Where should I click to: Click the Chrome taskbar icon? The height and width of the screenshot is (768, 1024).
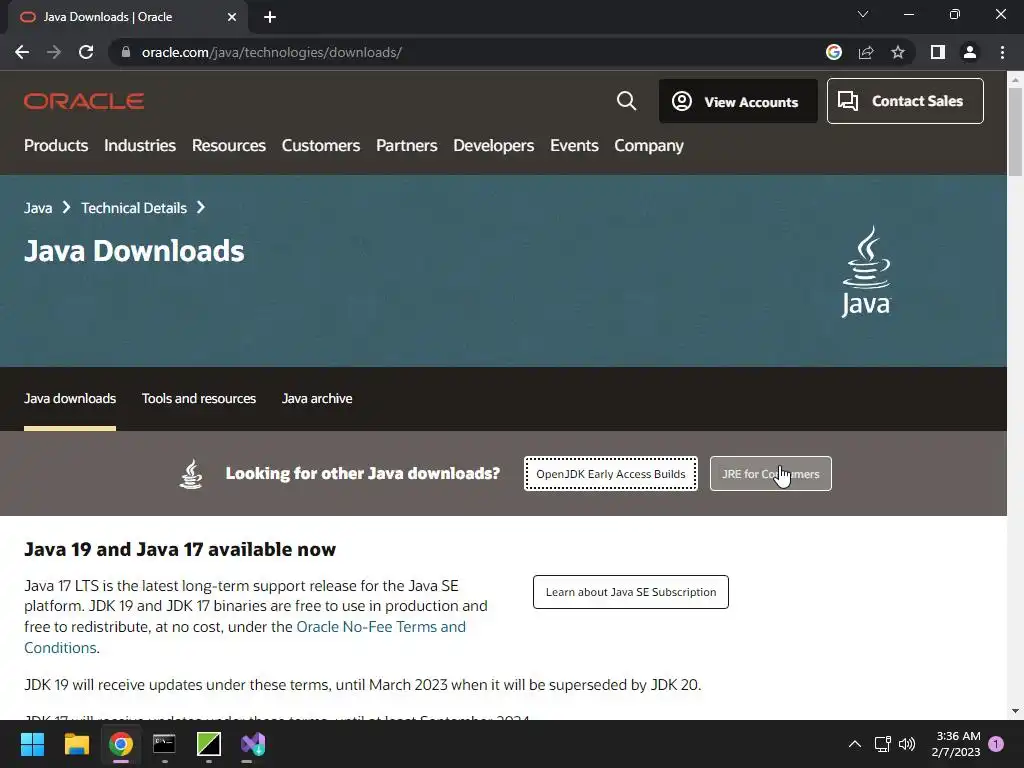coord(121,744)
